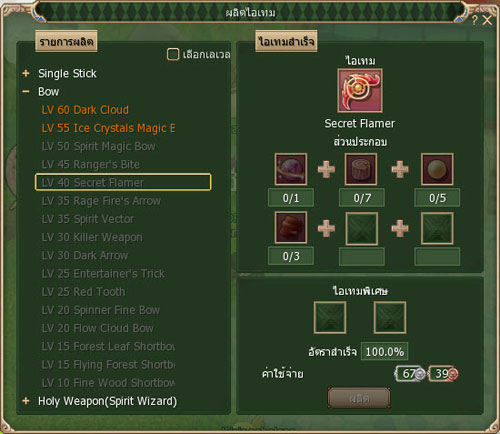The height and width of the screenshot is (434, 500).
Task: Click the ผลิต craft button
Action: tap(359, 398)
